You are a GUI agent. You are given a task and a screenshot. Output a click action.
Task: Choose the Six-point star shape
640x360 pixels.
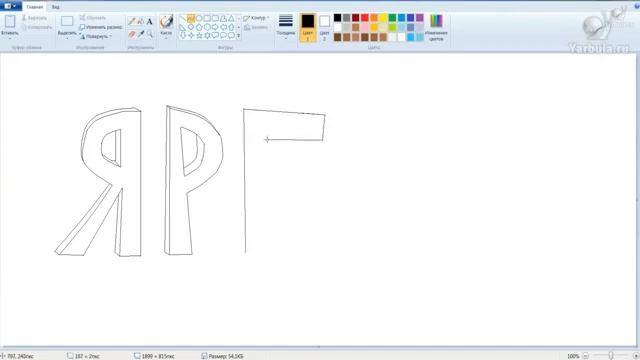207,36
